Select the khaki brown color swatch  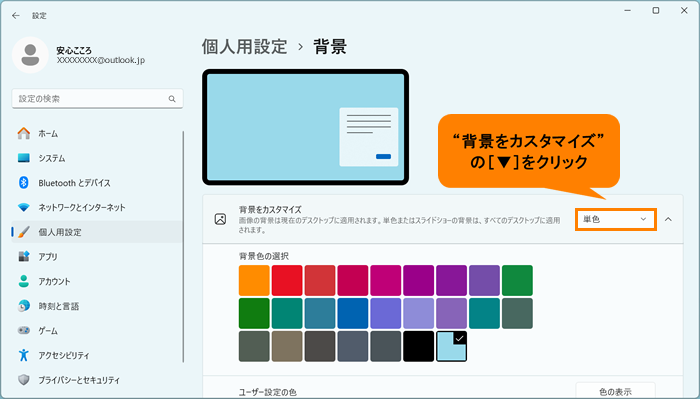tap(287, 346)
